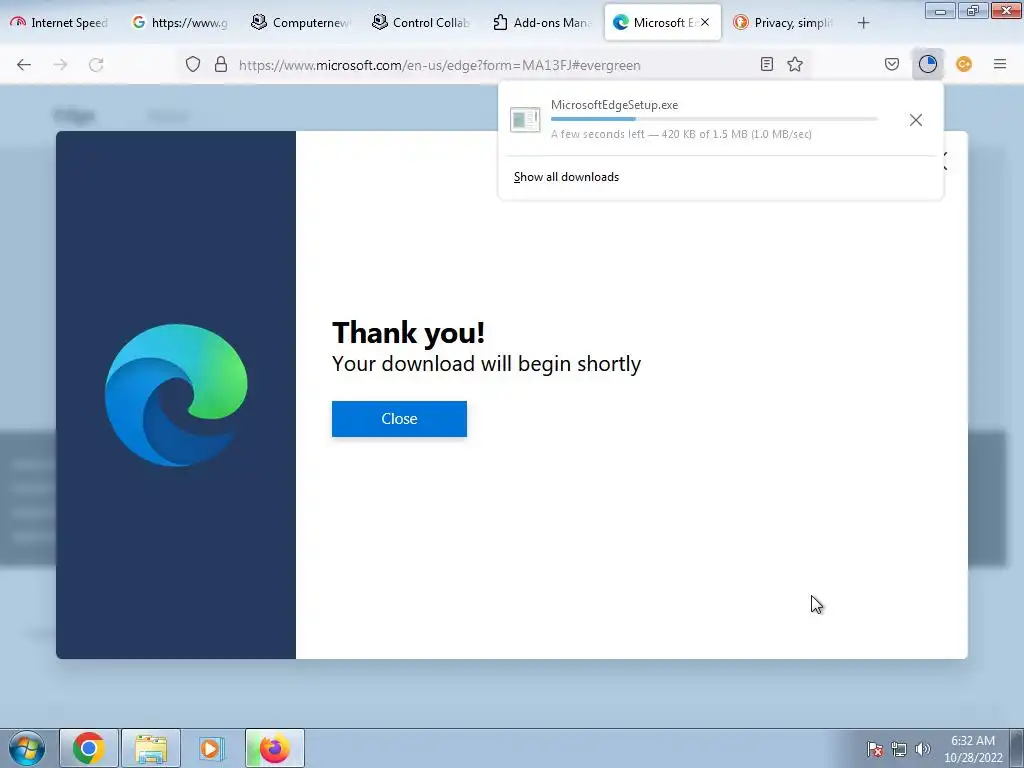Switch to the Computernew tab

(300, 23)
